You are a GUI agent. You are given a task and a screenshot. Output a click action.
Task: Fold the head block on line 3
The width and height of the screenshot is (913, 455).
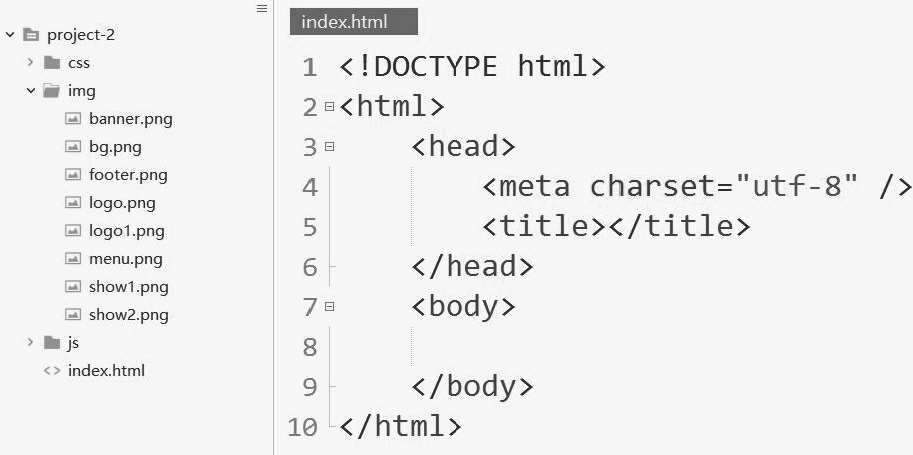pos(330,147)
